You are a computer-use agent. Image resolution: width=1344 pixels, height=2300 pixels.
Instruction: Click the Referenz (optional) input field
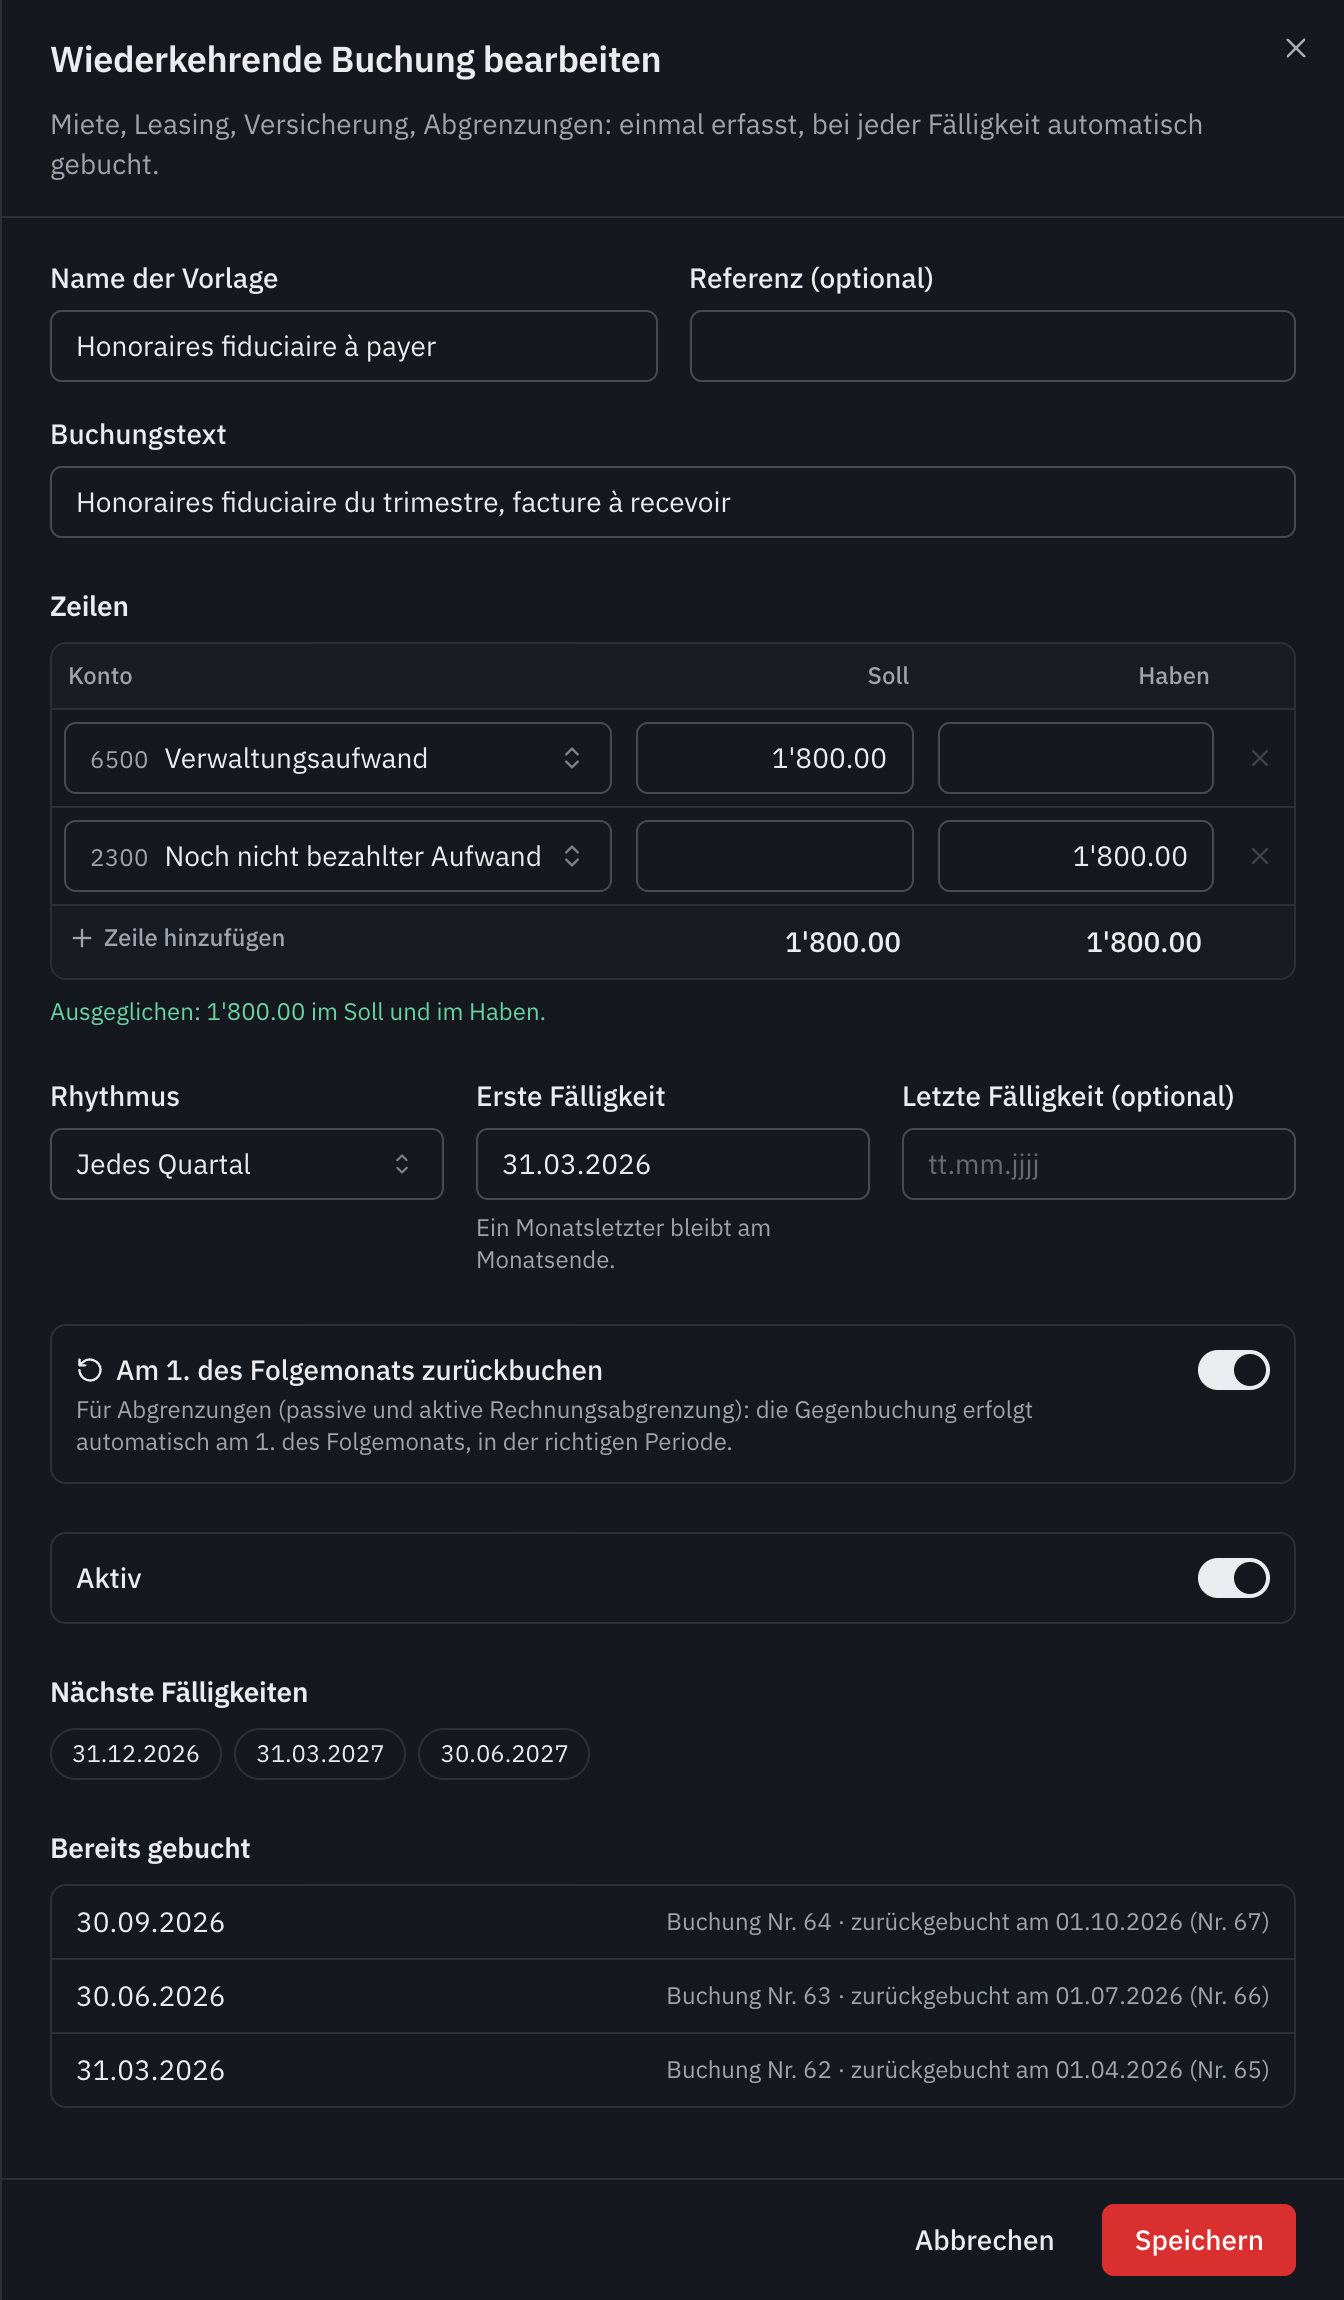[x=992, y=347]
